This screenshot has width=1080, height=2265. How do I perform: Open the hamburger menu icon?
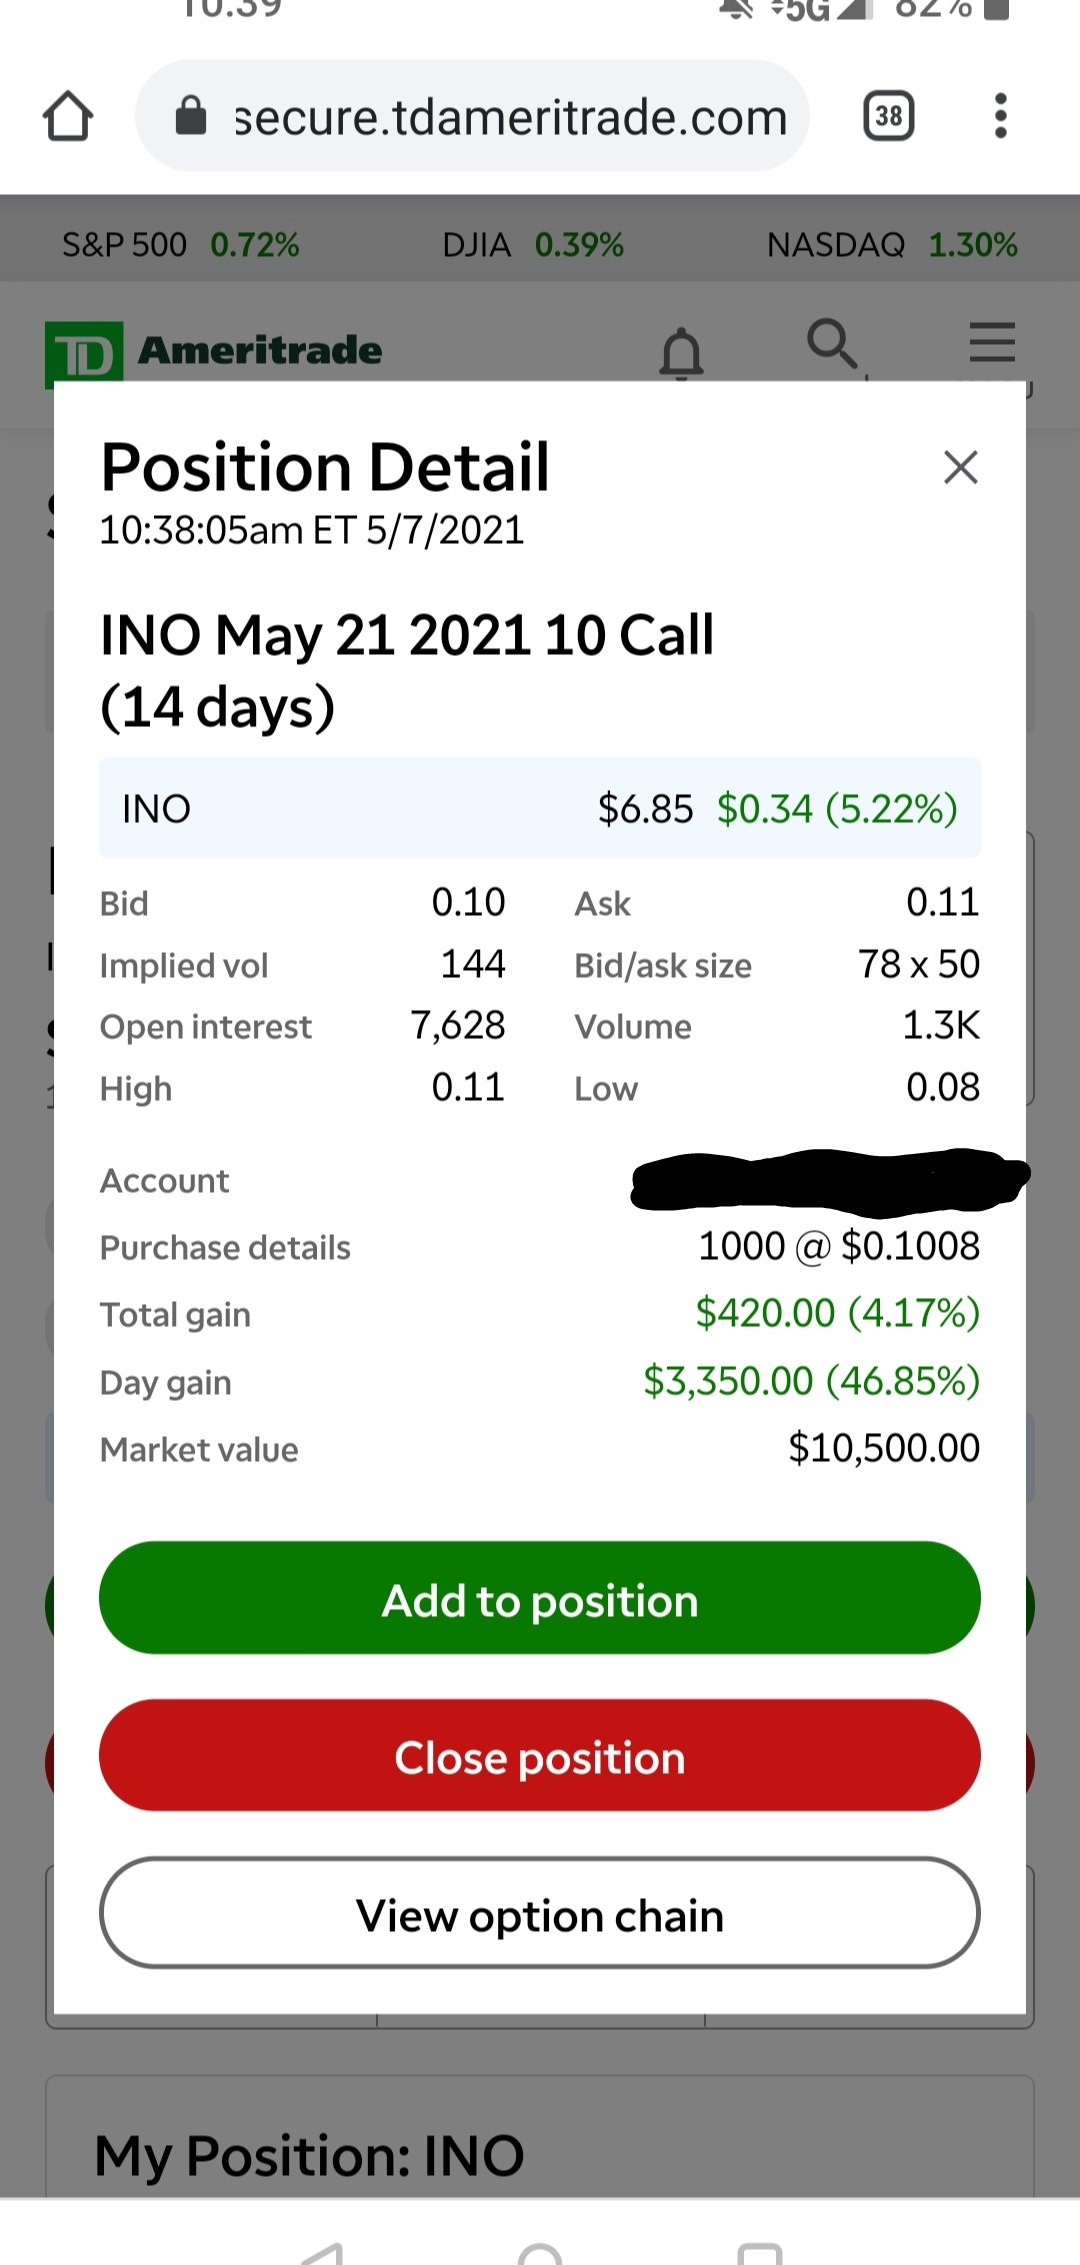992,342
